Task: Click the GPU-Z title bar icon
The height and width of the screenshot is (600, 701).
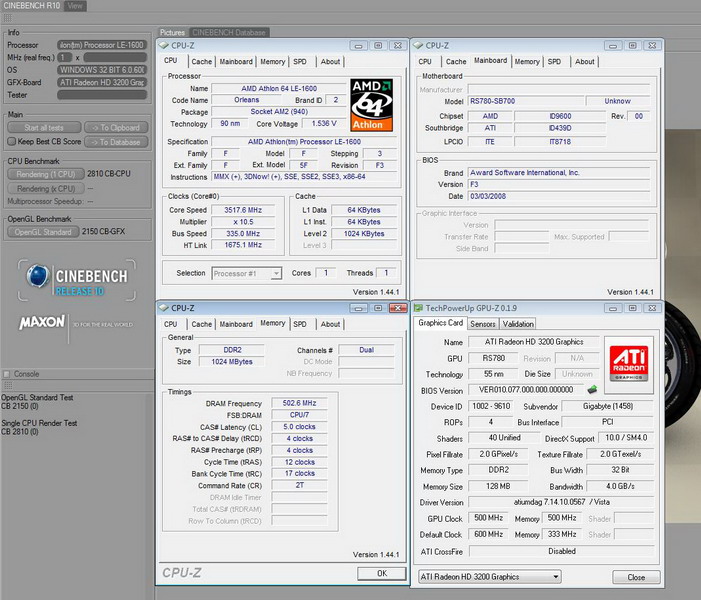Action: tap(418, 308)
